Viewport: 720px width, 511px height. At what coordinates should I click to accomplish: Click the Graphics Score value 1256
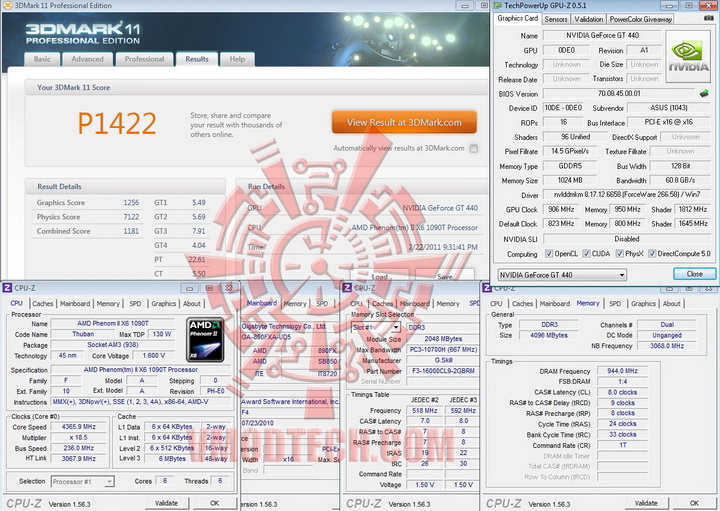(x=131, y=202)
